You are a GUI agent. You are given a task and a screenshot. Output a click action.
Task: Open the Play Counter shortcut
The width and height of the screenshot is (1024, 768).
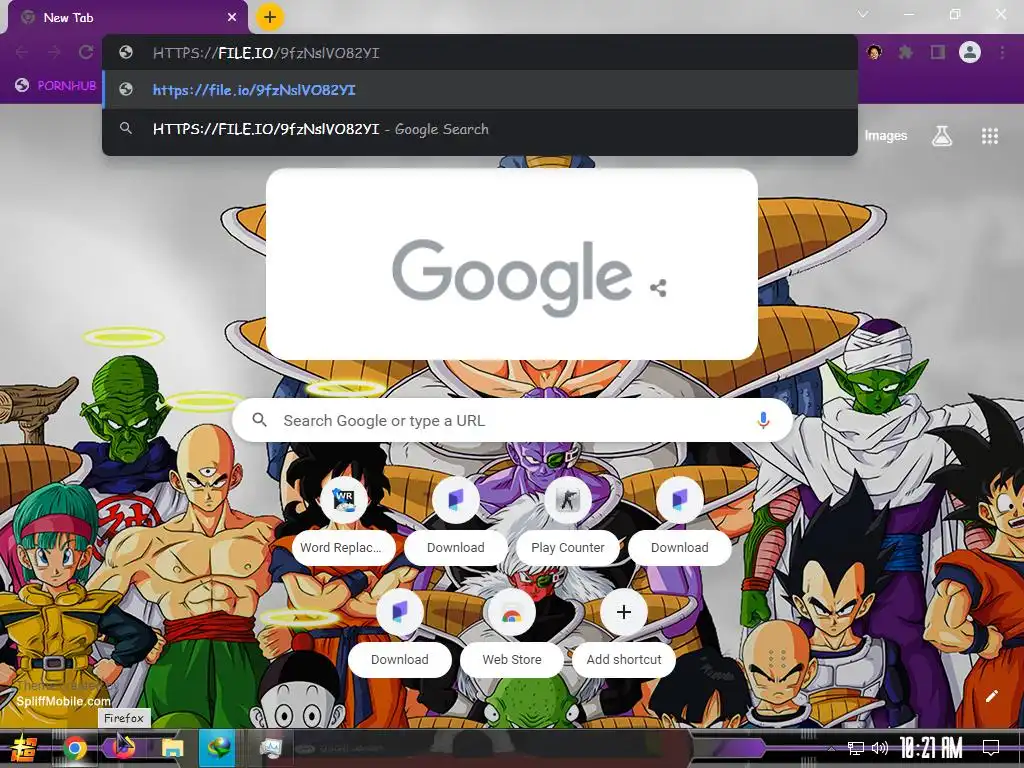click(568, 521)
